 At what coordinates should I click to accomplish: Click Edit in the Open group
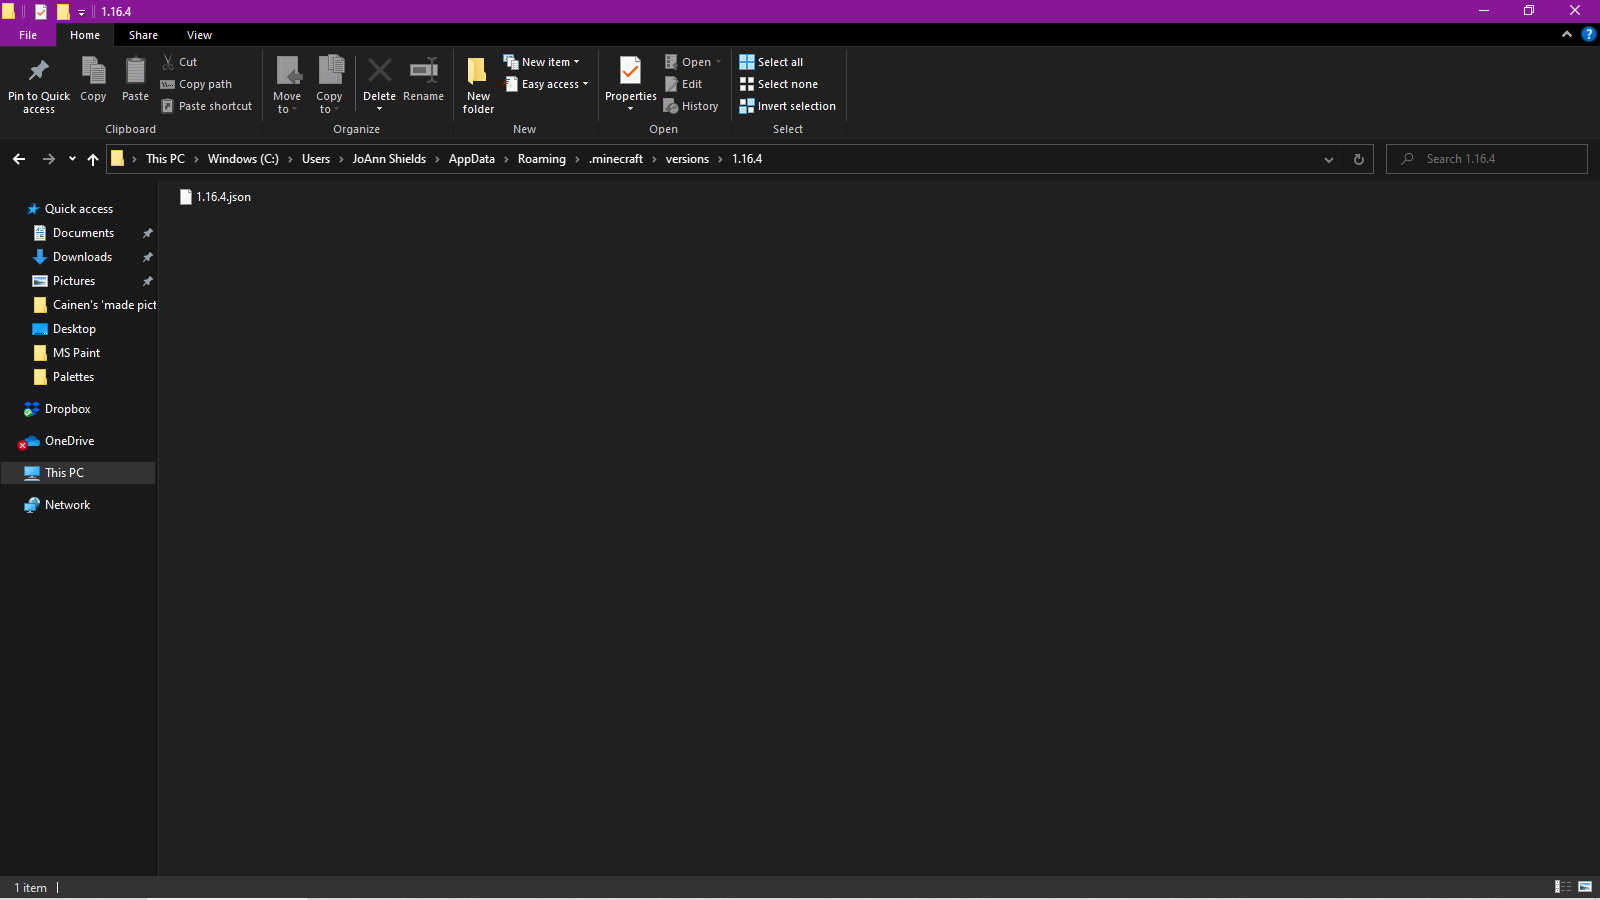click(683, 84)
